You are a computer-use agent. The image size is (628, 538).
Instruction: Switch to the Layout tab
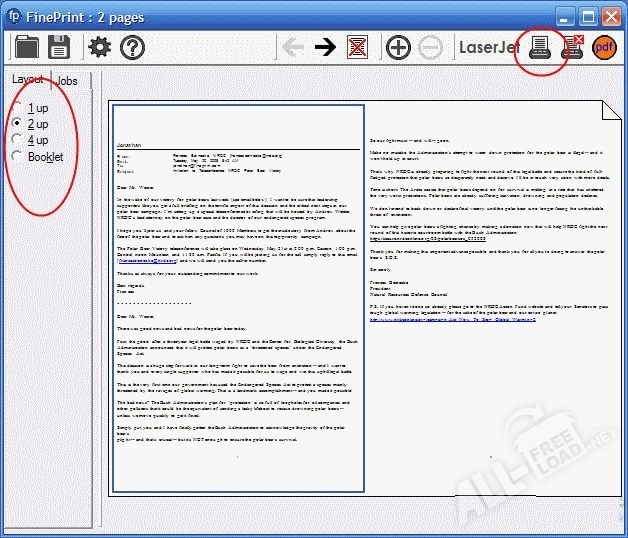[x=27, y=79]
